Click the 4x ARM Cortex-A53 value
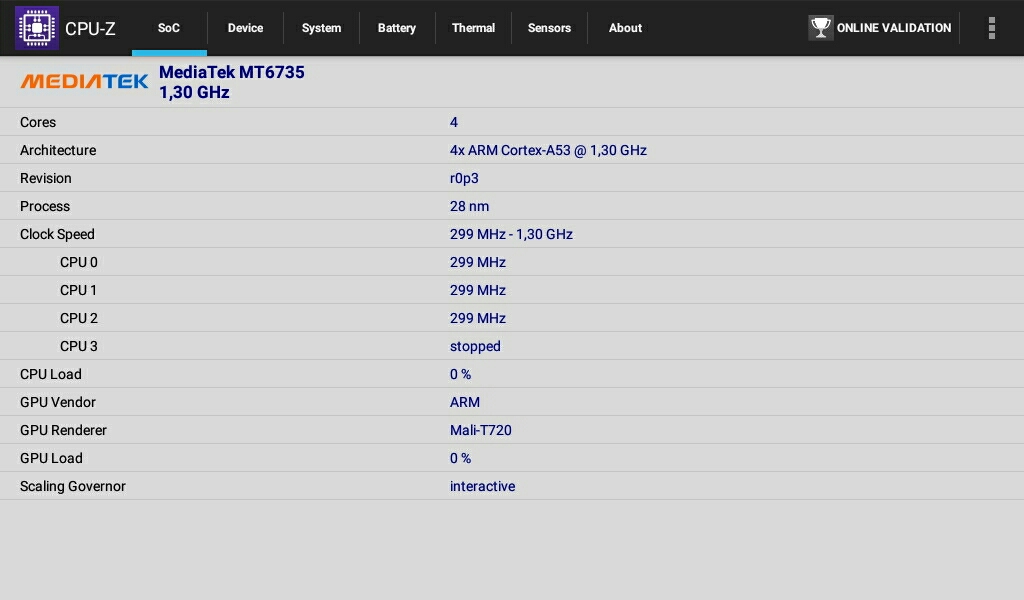Image resolution: width=1024 pixels, height=600 pixels. coord(548,150)
